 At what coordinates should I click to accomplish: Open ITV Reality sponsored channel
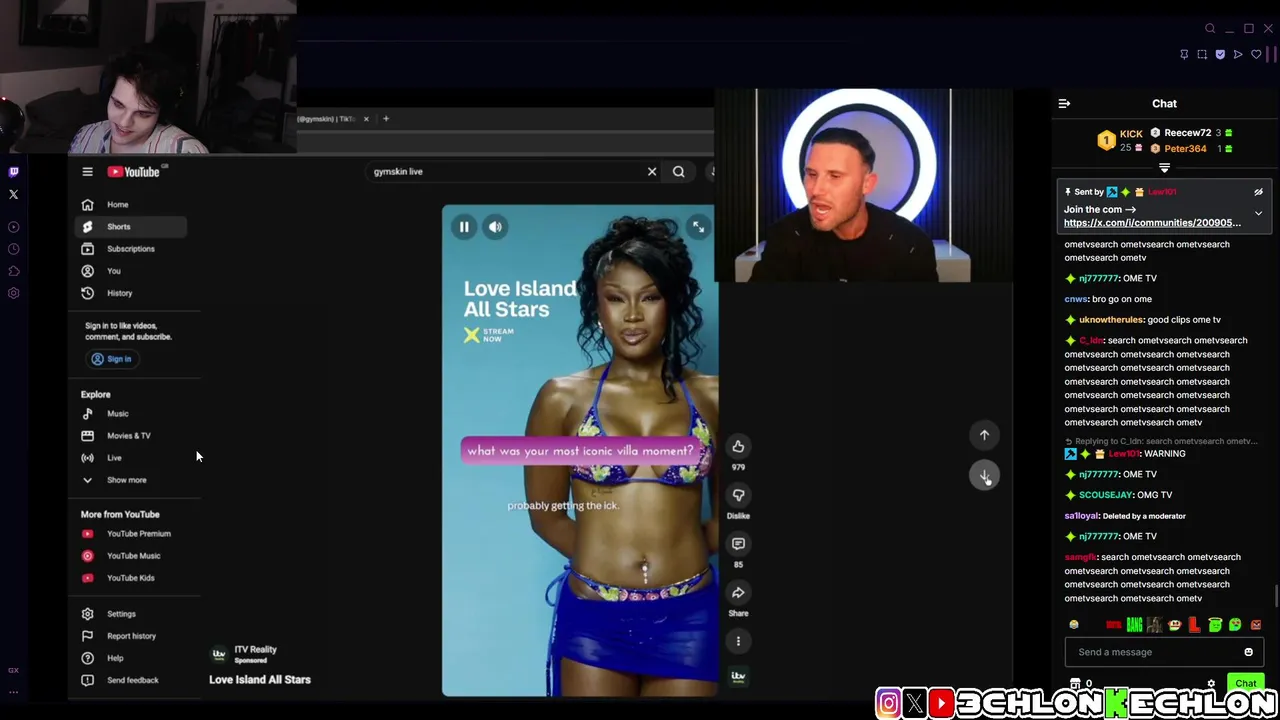coord(255,650)
